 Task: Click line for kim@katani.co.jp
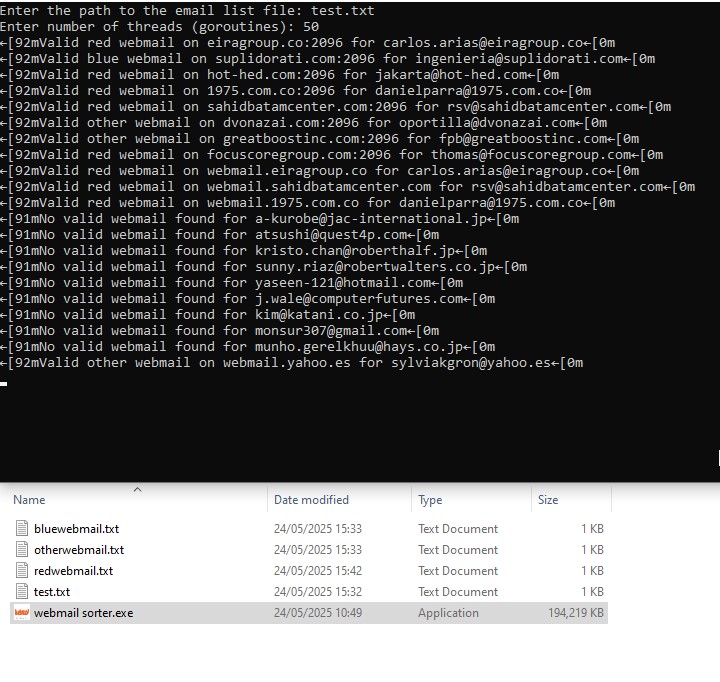(x=208, y=315)
